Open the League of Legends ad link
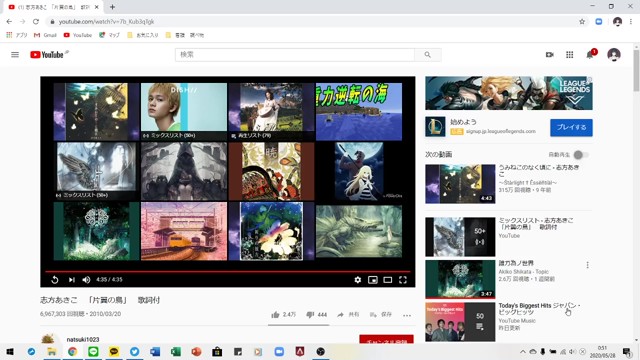 (x=500, y=131)
